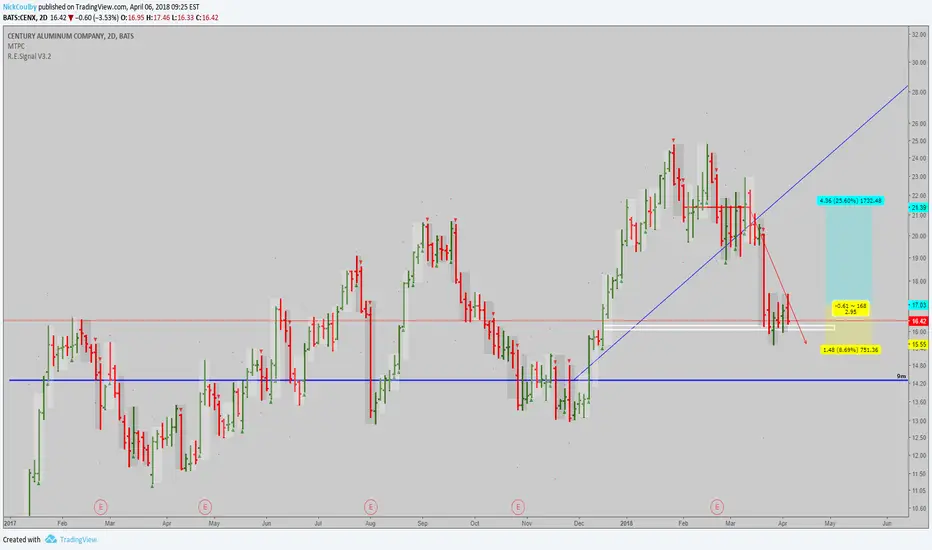Open NickCoulby author profile link

pyautogui.click(x=20, y=7)
